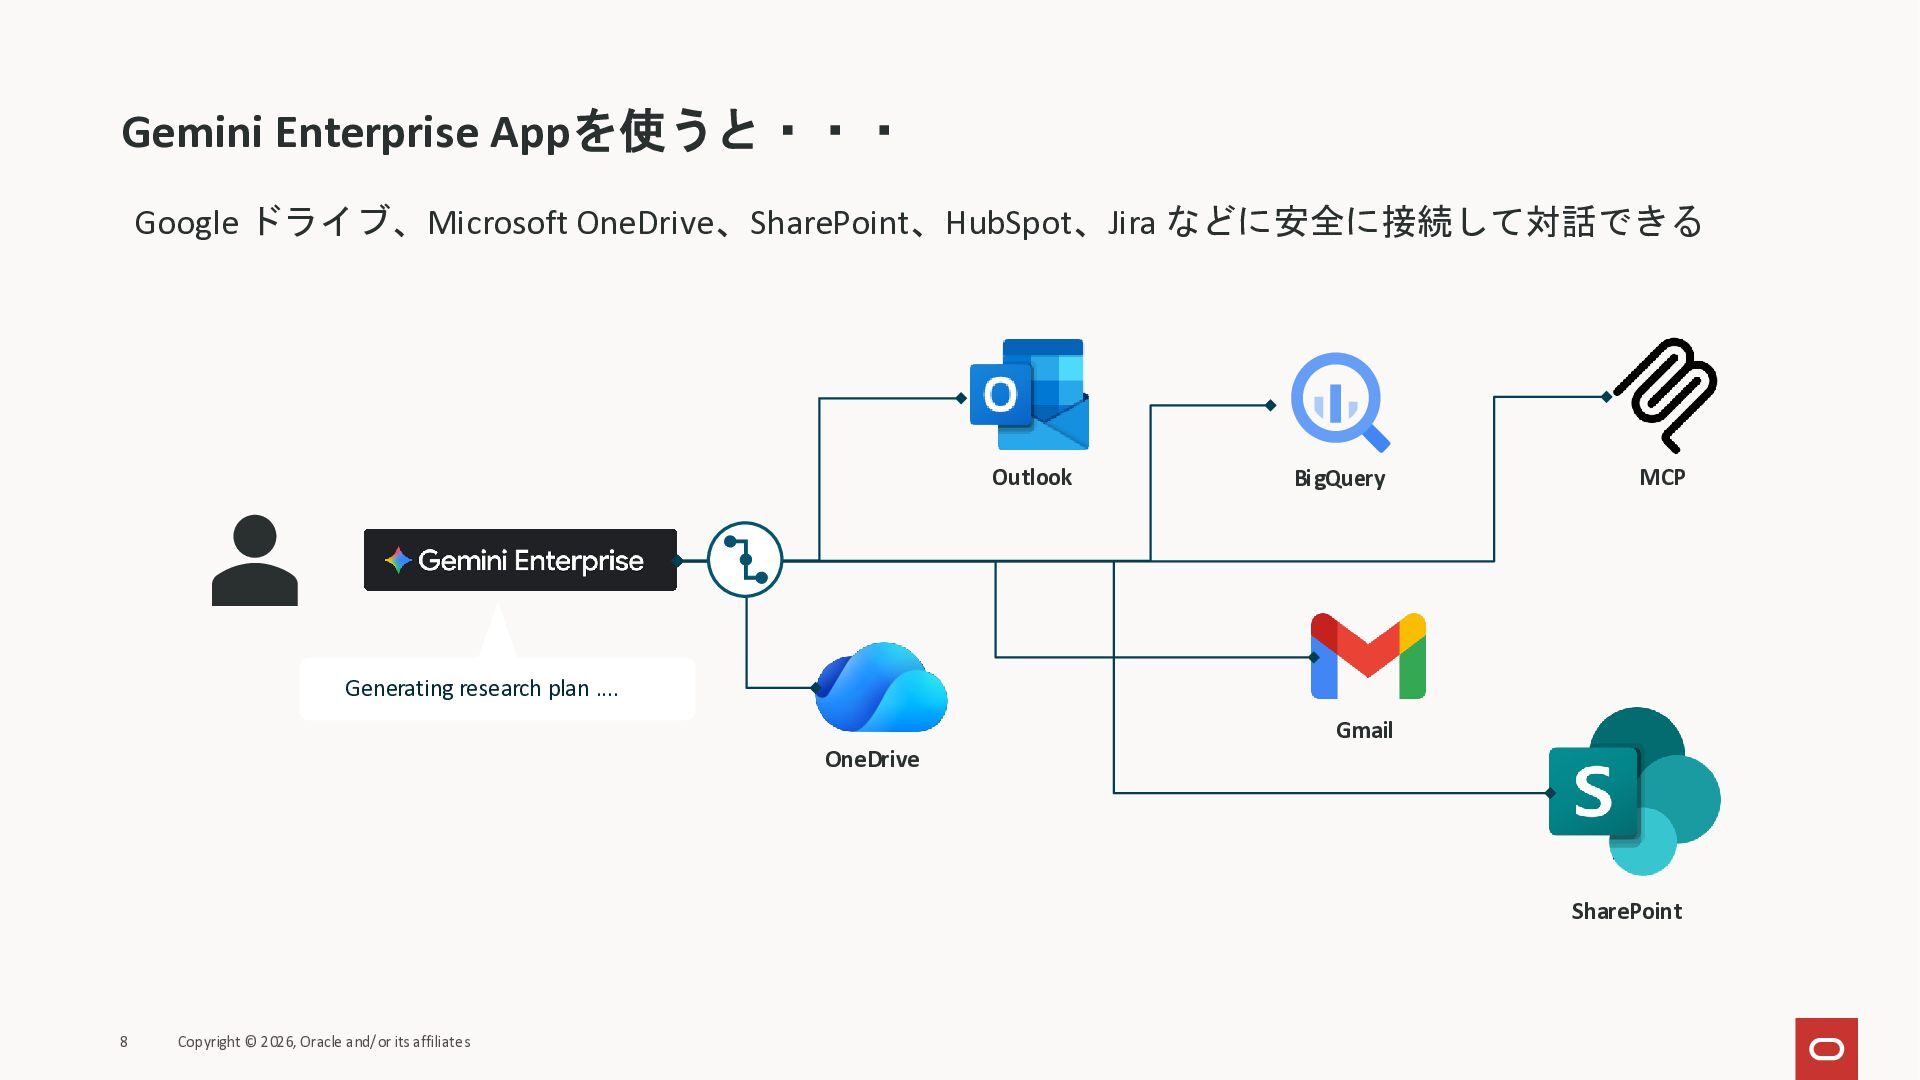The width and height of the screenshot is (1920, 1080).
Task: Click the 'MCP' label text
Action: 1662,478
